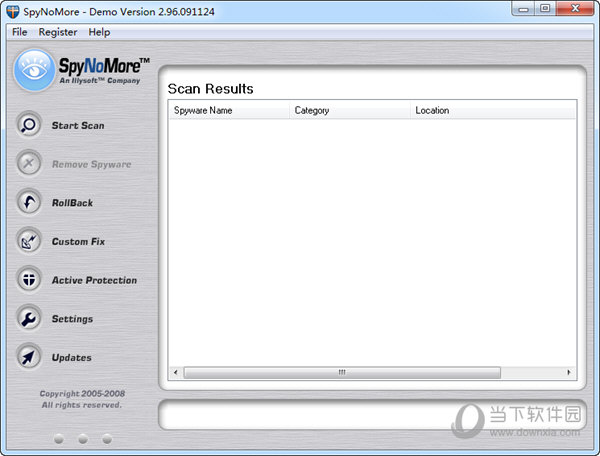Select the Active Protection label
The image size is (600, 456).
pos(95,280)
